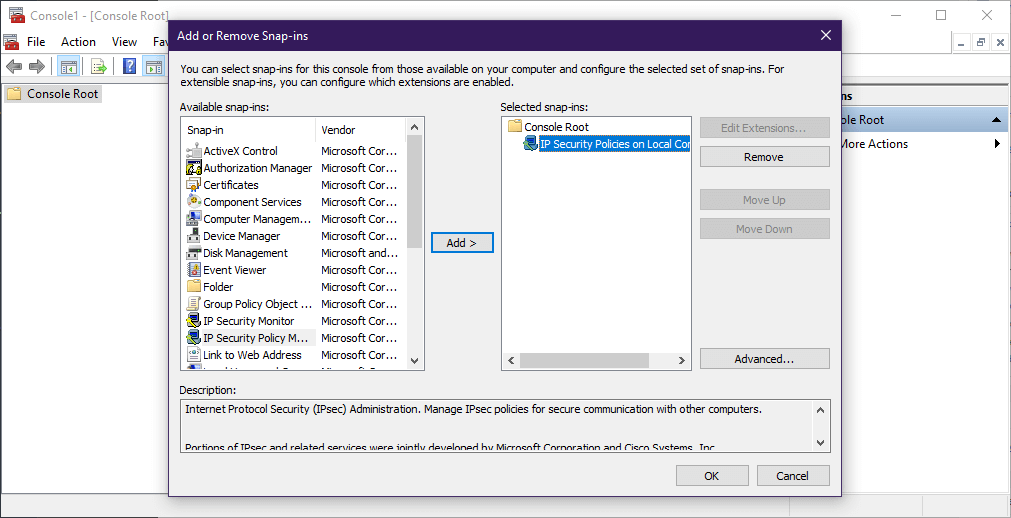The image size is (1011, 518).
Task: Open the File menu
Action: click(x=36, y=42)
